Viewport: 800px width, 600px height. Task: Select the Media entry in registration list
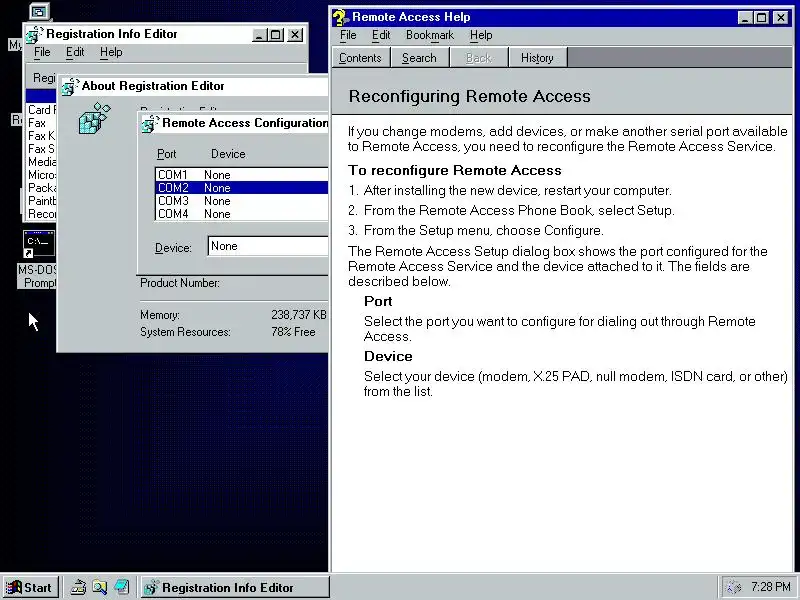point(41,162)
